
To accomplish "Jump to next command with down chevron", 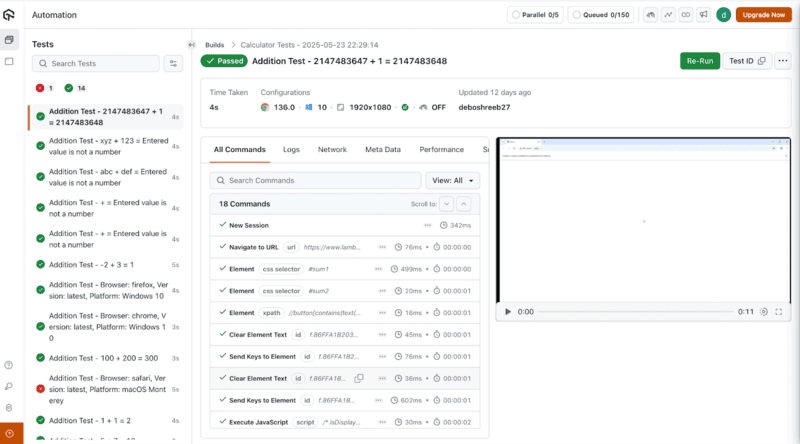I will (x=446, y=204).
